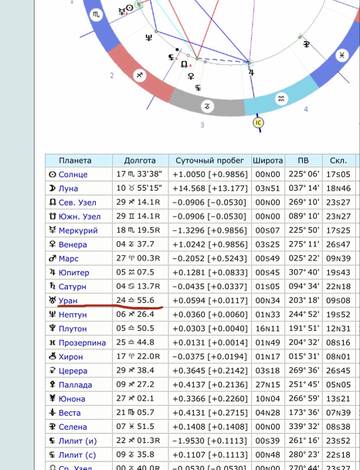This screenshot has width=360, height=470.
Task: Open the Солнце planet link
Action: (73, 174)
